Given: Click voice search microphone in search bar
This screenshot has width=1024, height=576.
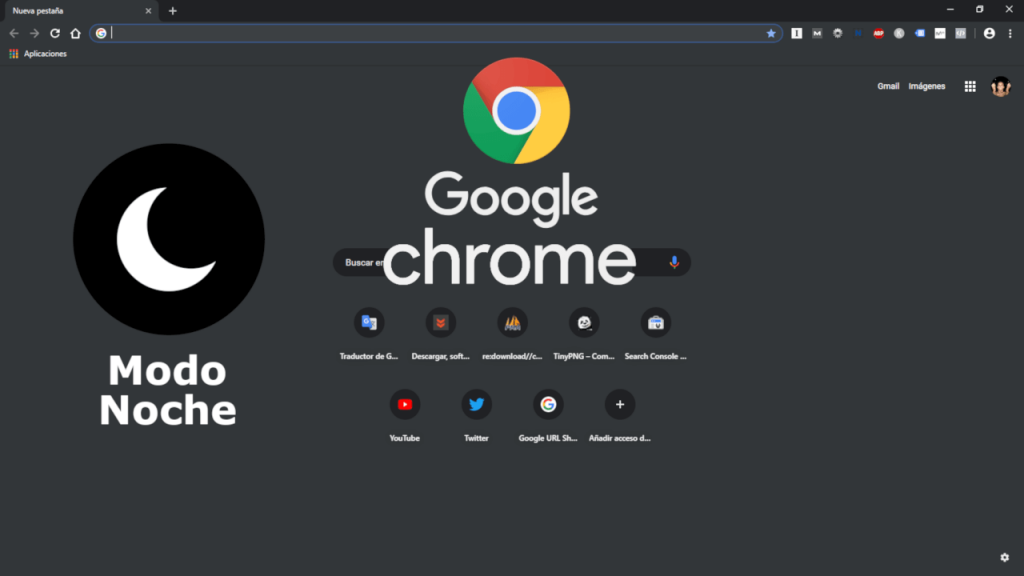Looking at the screenshot, I should 673,262.
